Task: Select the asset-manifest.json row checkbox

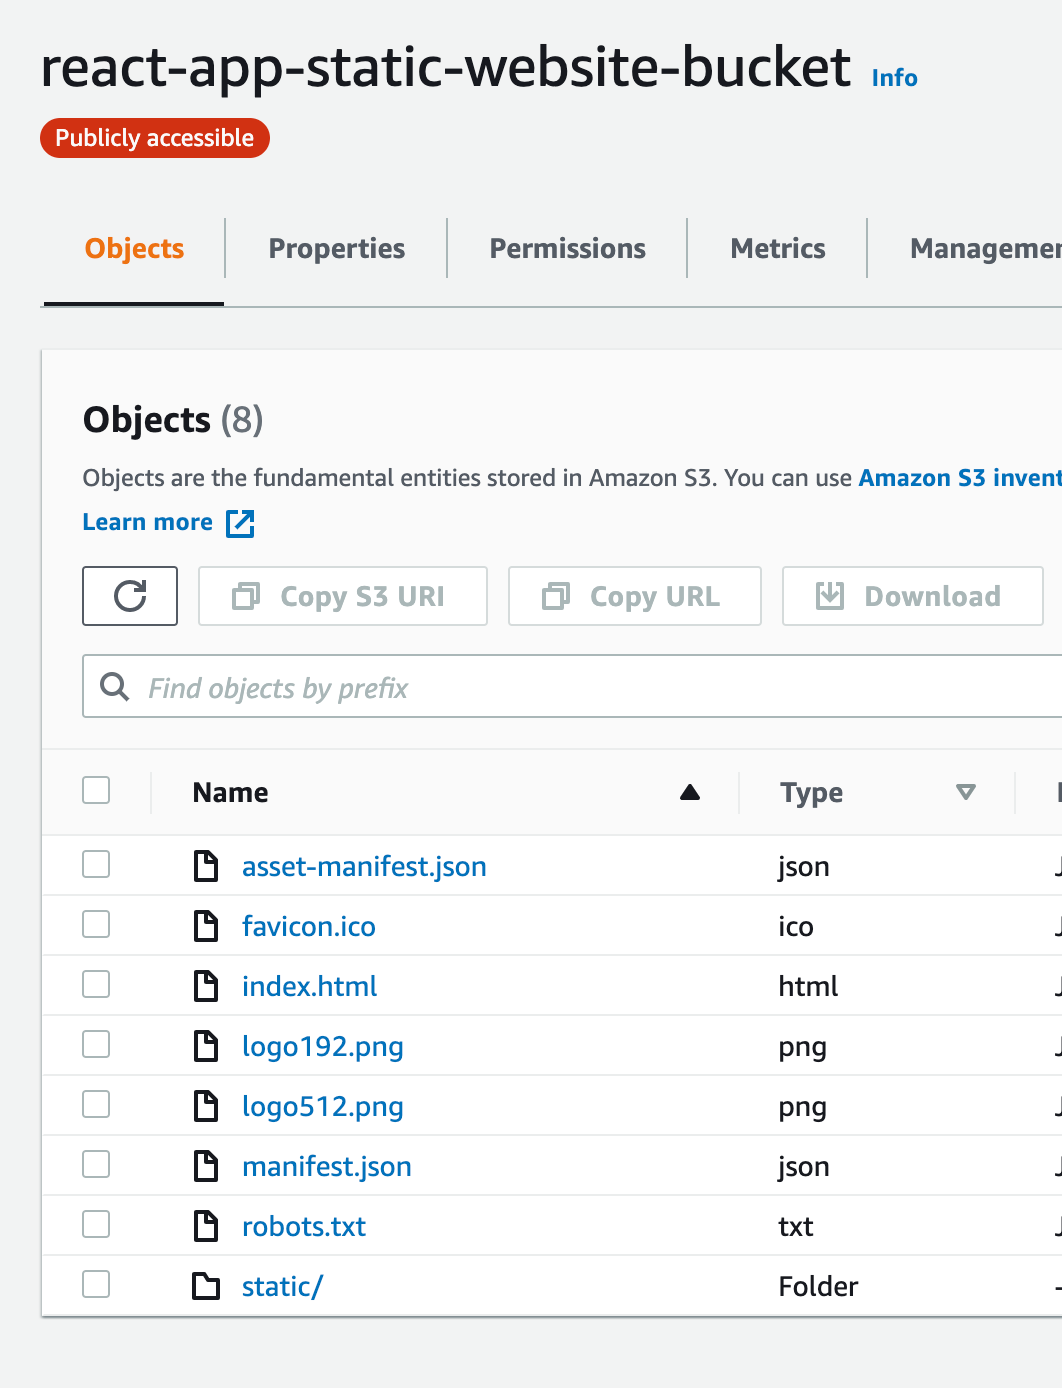Action: (96, 864)
